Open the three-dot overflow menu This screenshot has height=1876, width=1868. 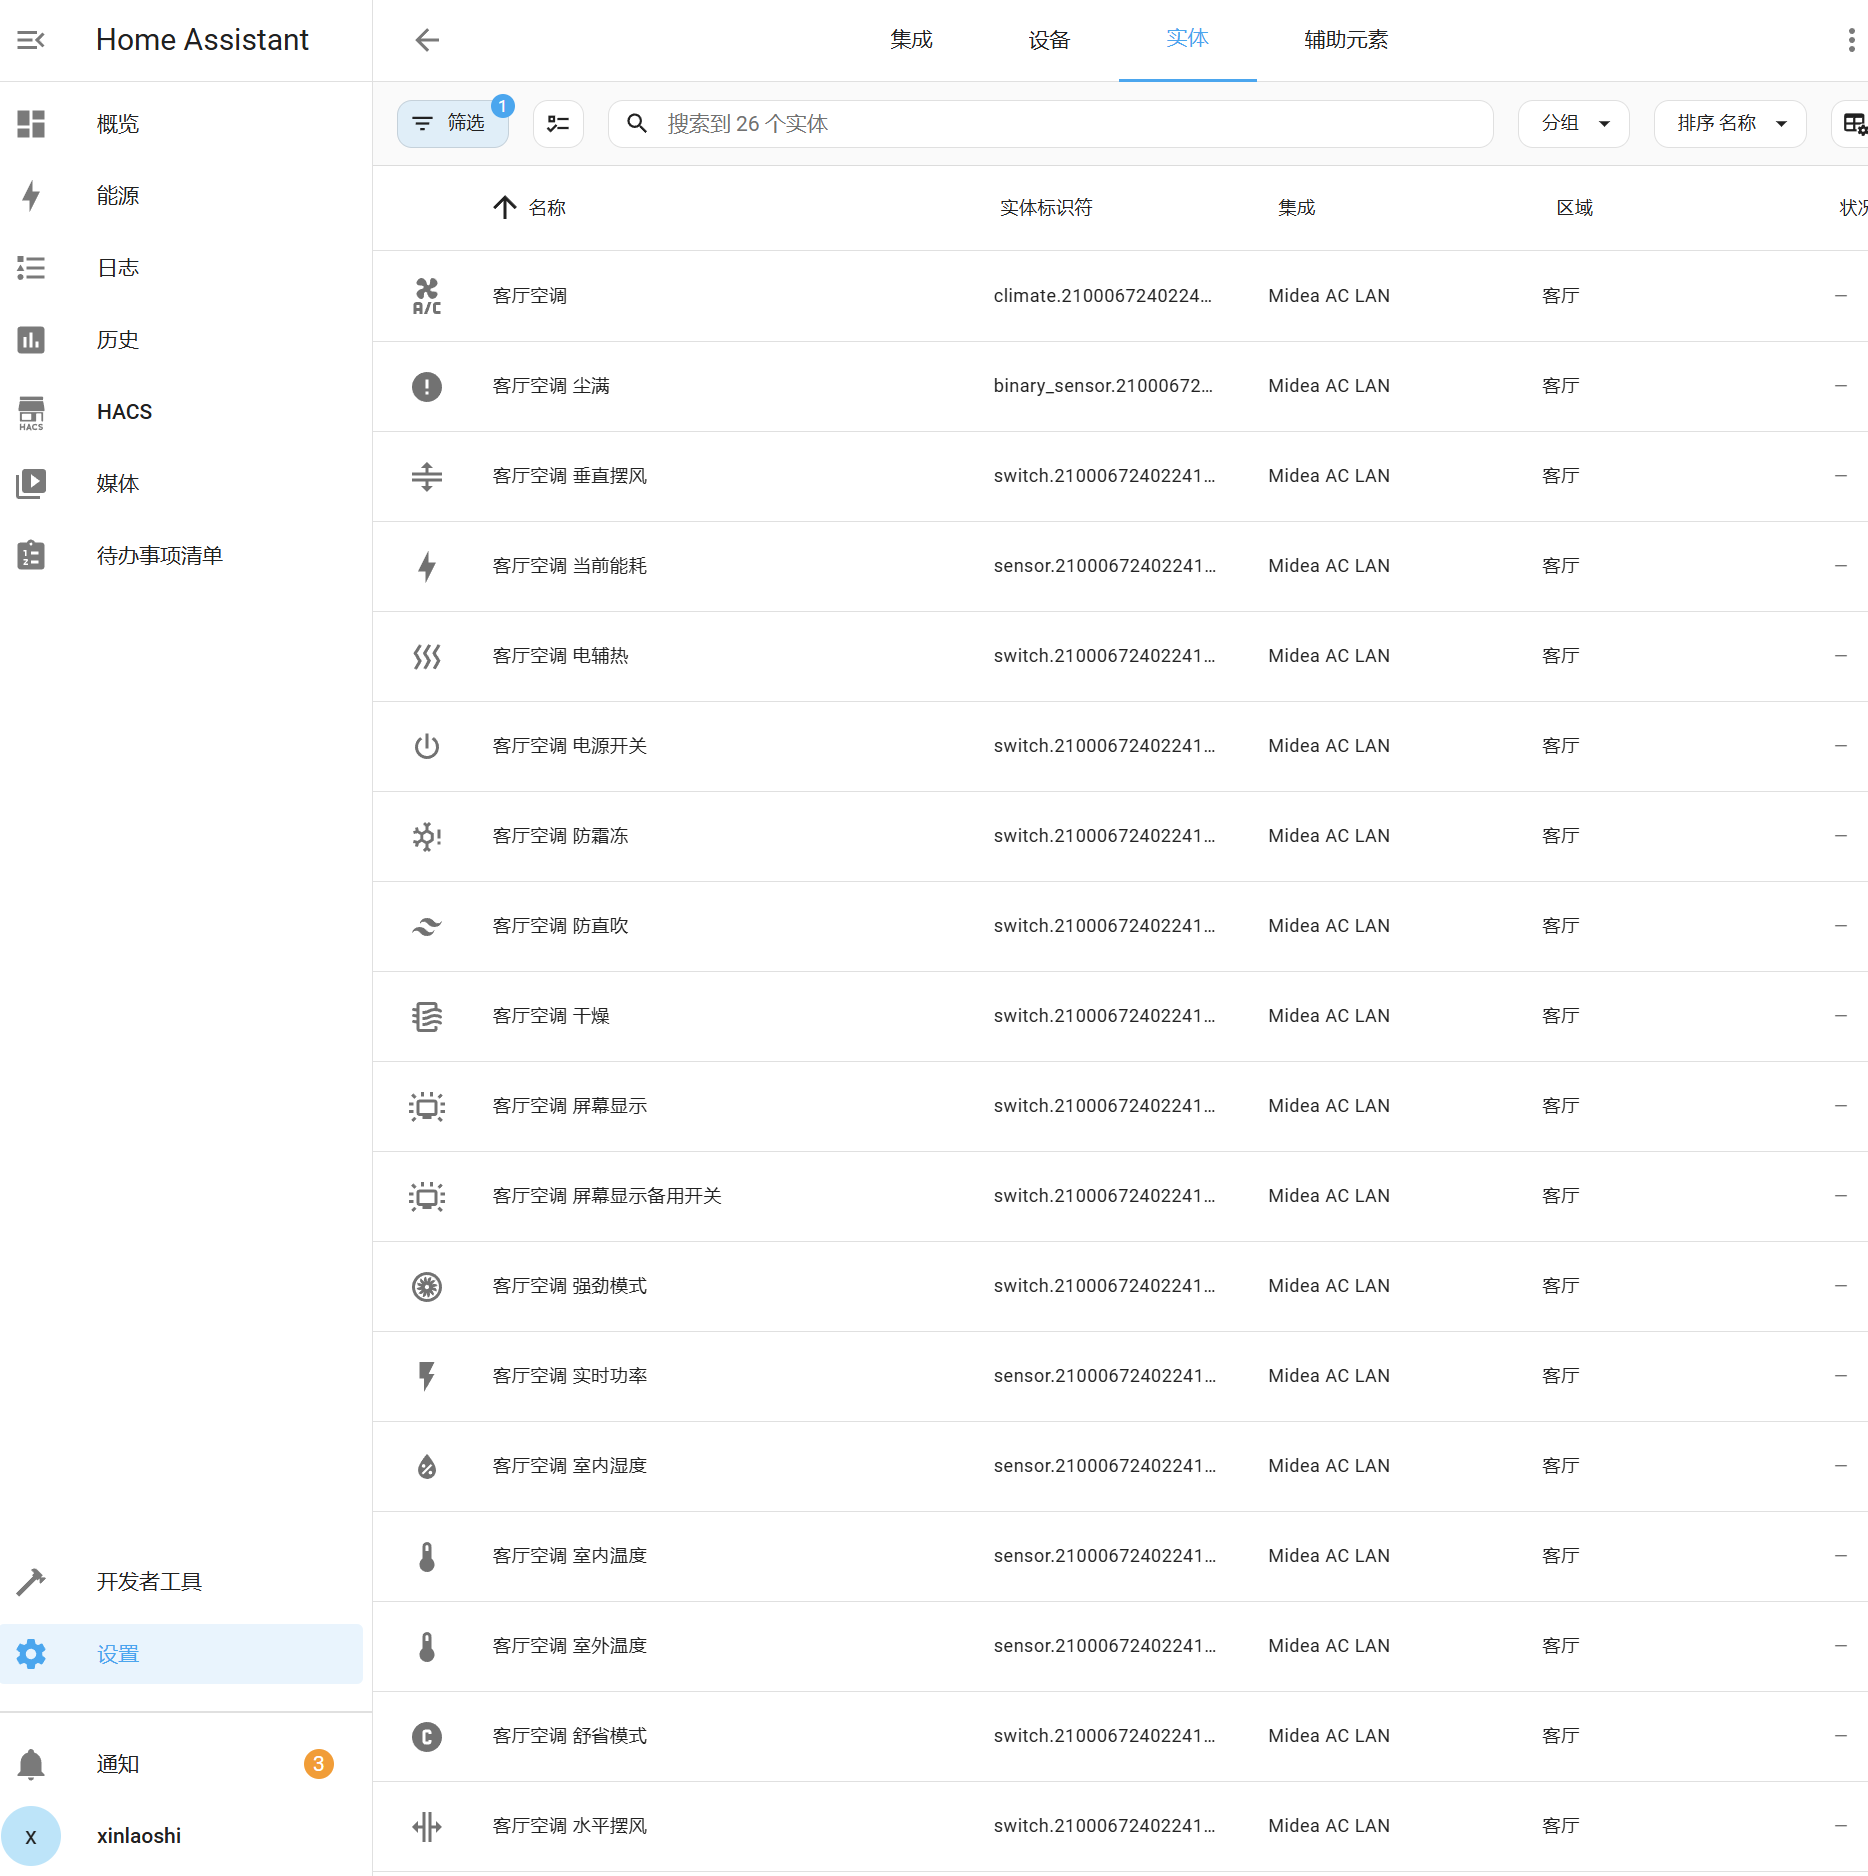click(x=1851, y=40)
